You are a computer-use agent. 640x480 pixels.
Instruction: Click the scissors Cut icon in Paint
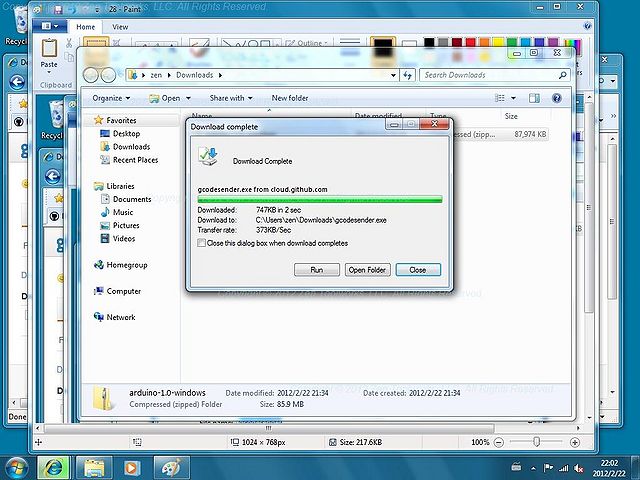pyautogui.click(x=69, y=42)
